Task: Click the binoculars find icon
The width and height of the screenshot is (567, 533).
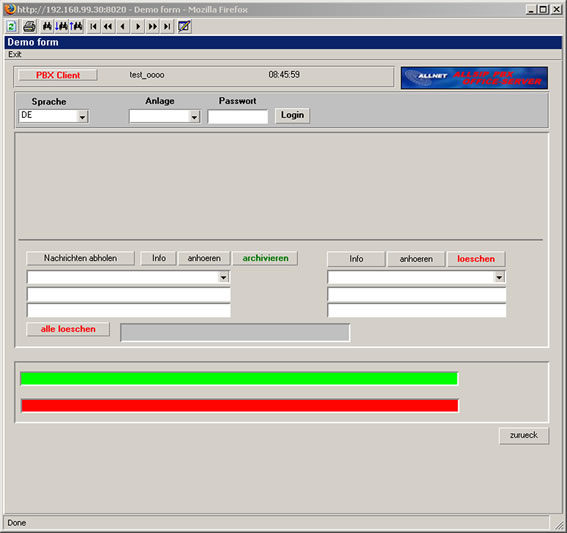Action: (x=47, y=26)
